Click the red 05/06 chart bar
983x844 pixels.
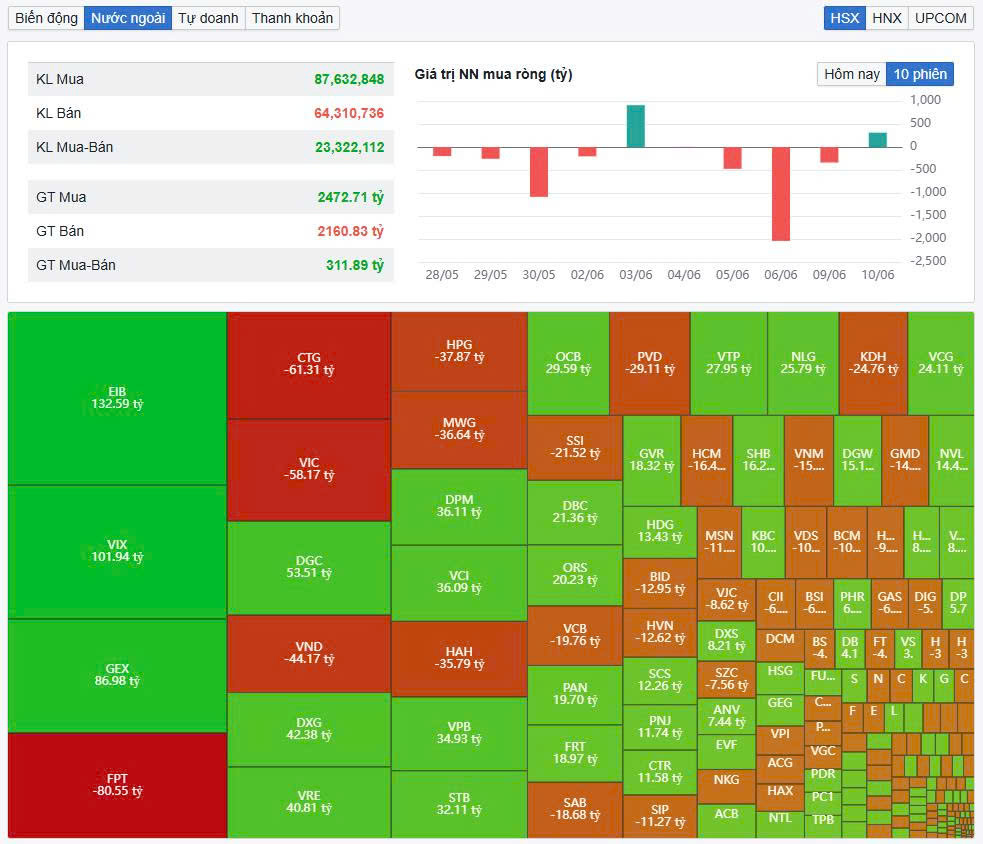[732, 158]
